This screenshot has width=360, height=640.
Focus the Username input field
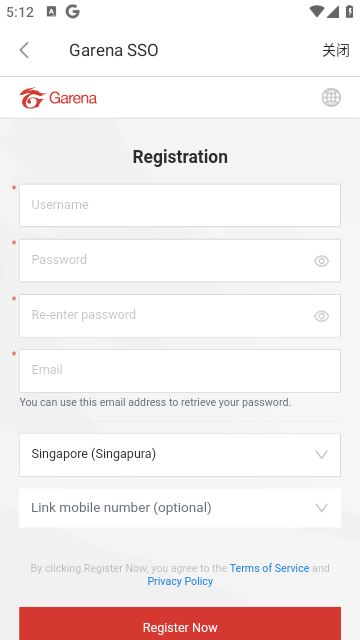tap(180, 205)
